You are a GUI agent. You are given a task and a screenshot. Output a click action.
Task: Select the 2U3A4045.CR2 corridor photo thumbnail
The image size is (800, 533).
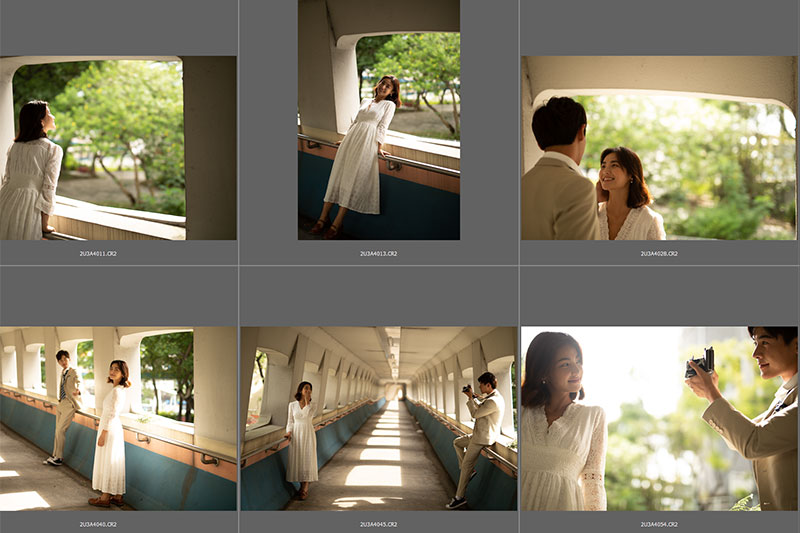(x=379, y=418)
